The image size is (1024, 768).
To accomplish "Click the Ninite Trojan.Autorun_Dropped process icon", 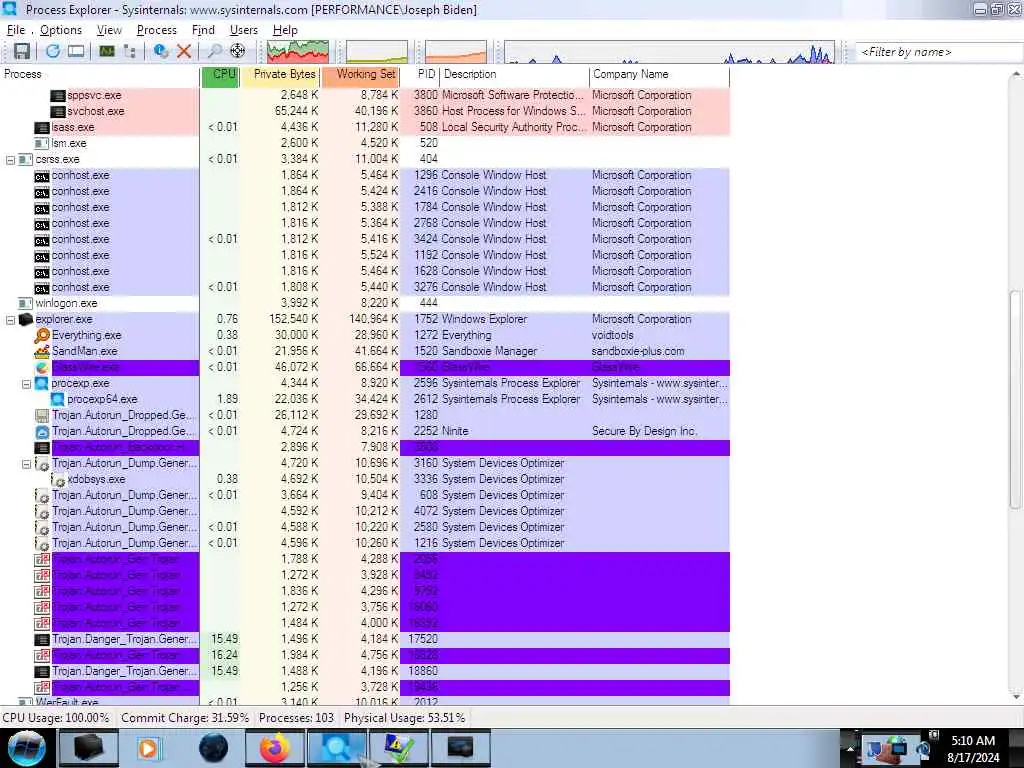I will (x=42, y=431).
